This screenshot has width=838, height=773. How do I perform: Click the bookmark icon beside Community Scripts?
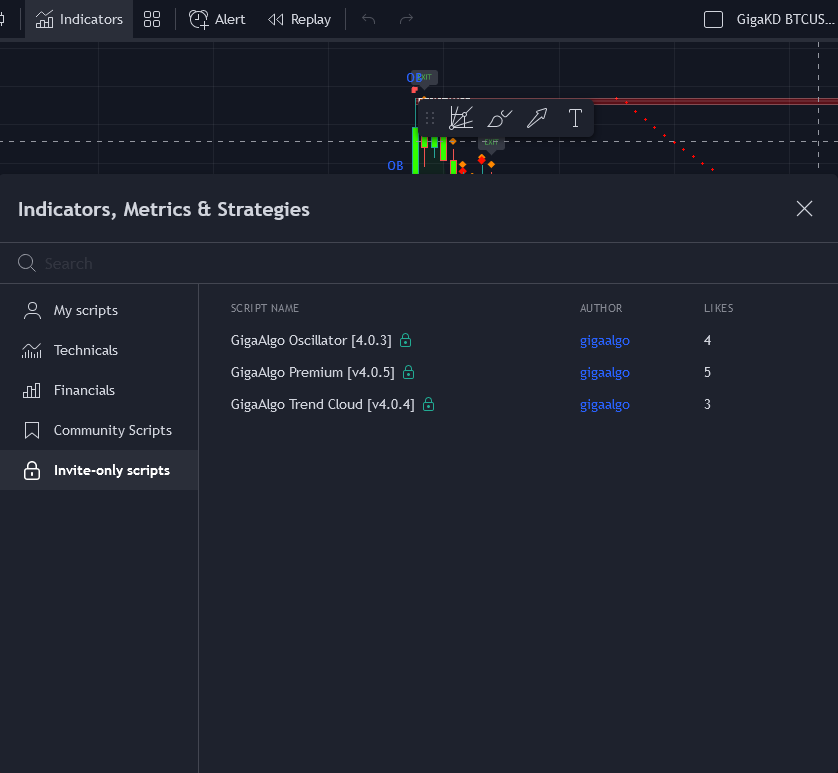coord(32,430)
